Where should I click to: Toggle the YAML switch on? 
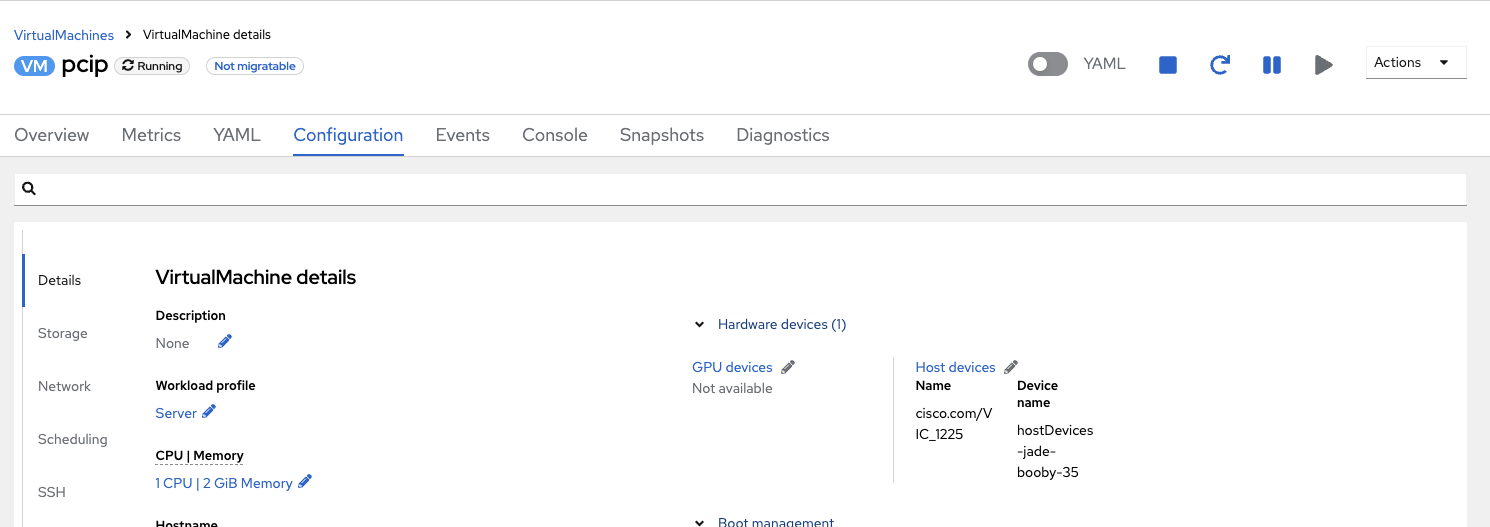point(1048,64)
